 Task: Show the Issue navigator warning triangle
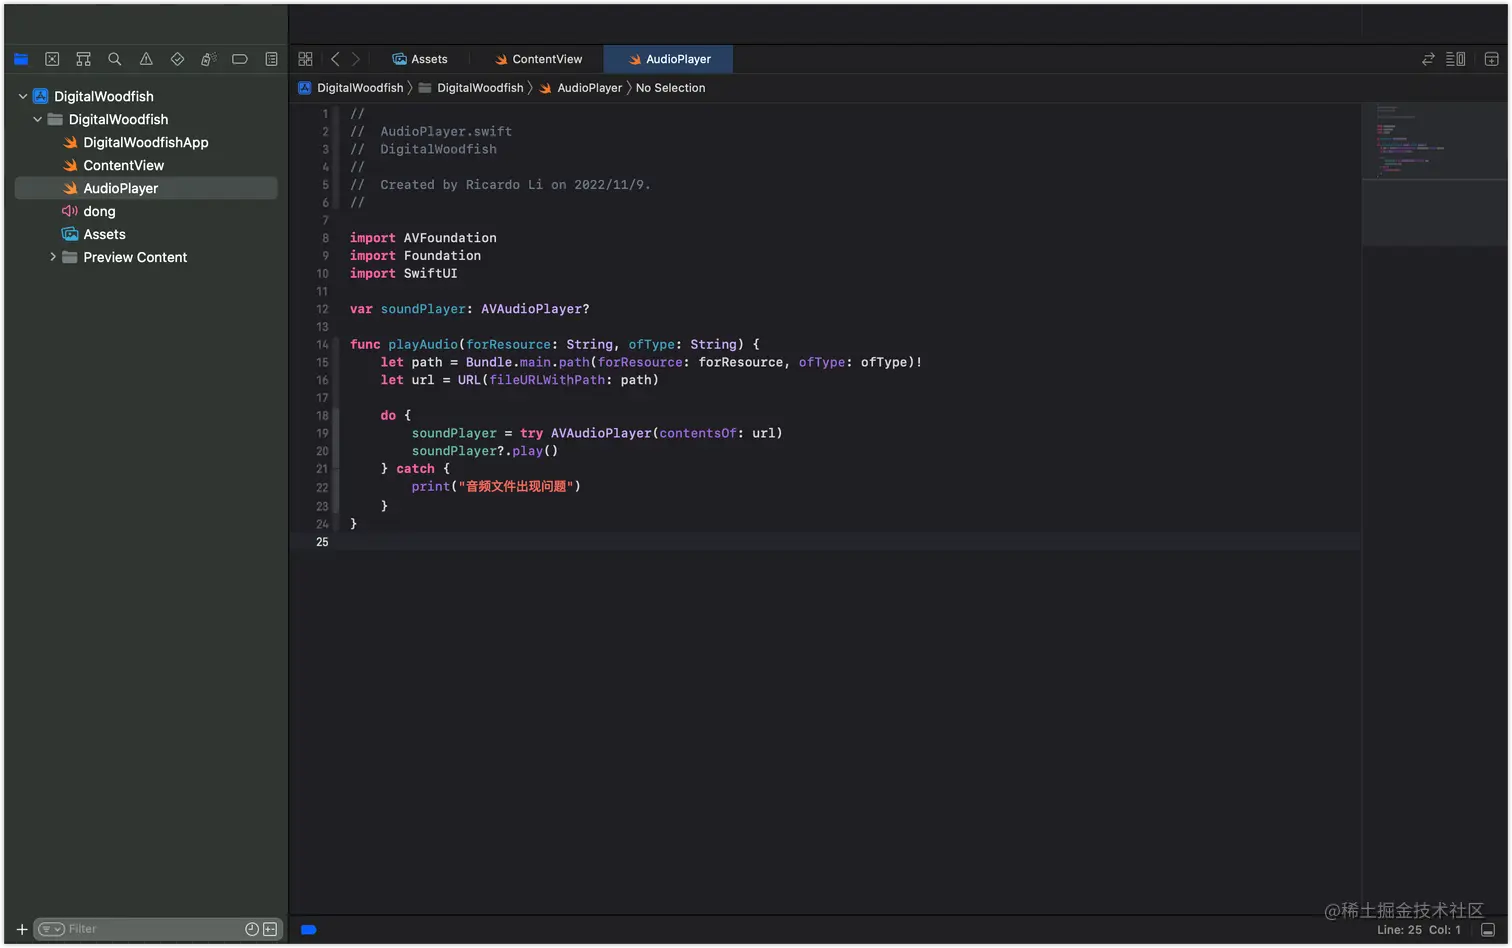point(146,59)
